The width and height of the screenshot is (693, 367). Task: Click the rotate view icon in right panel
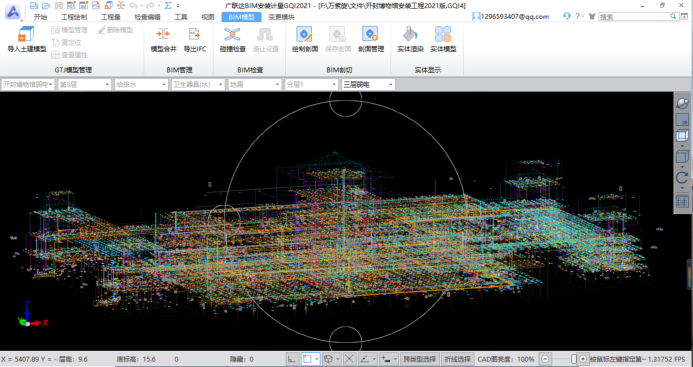[682, 178]
